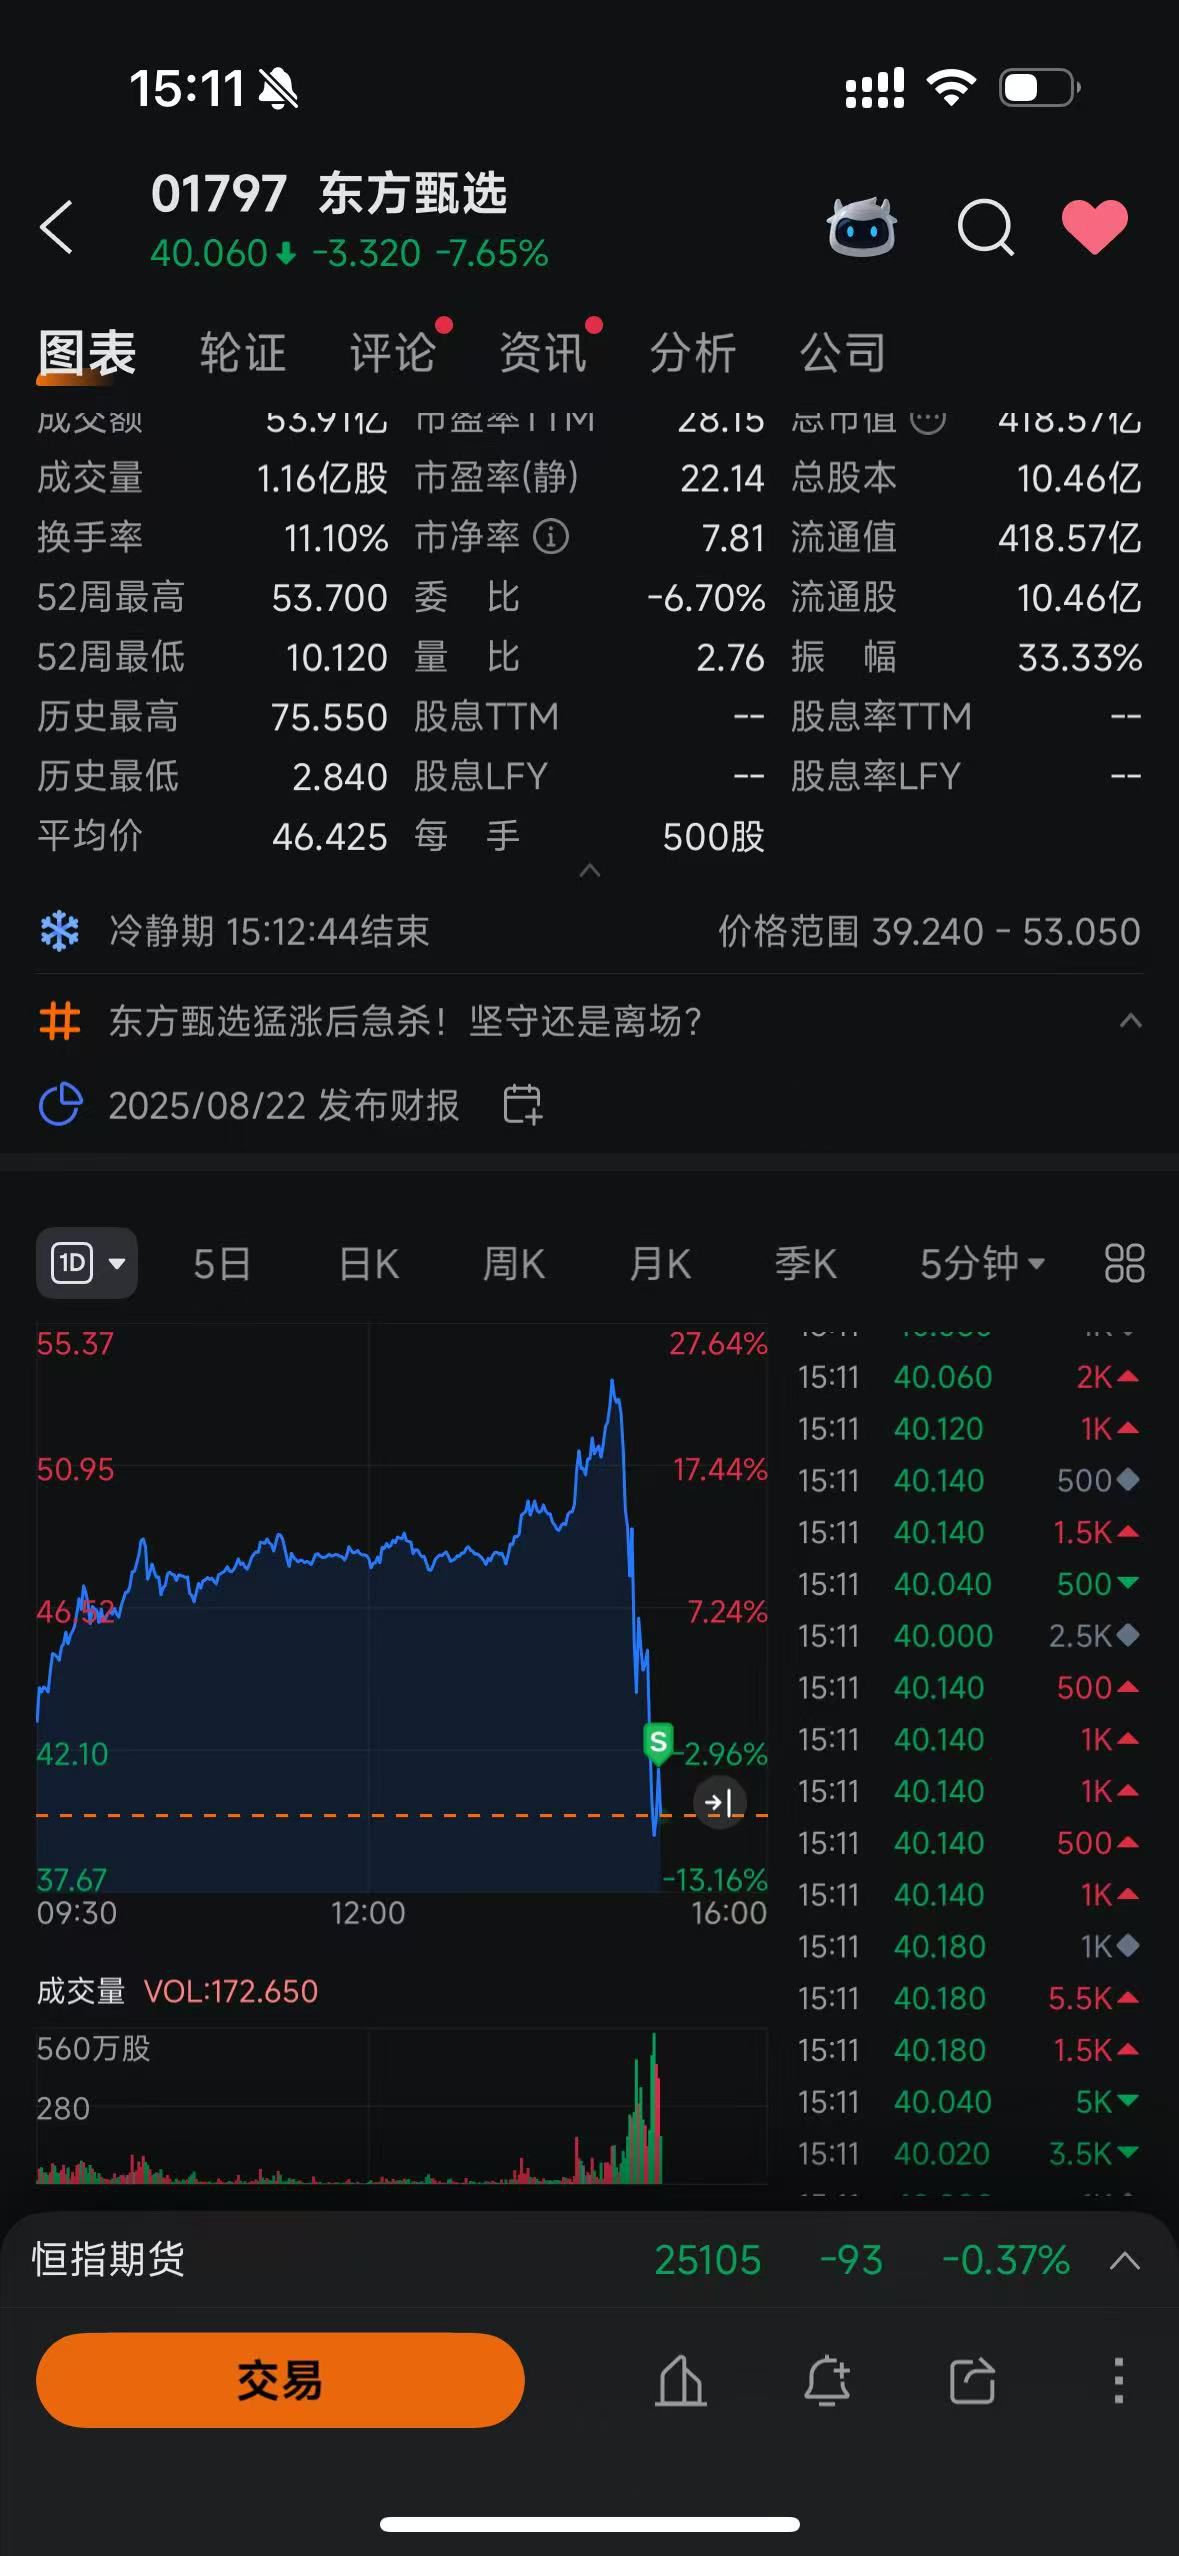Image resolution: width=1179 pixels, height=2556 pixels.
Task: Open the 5分钟 interval dropdown
Action: 983,1264
